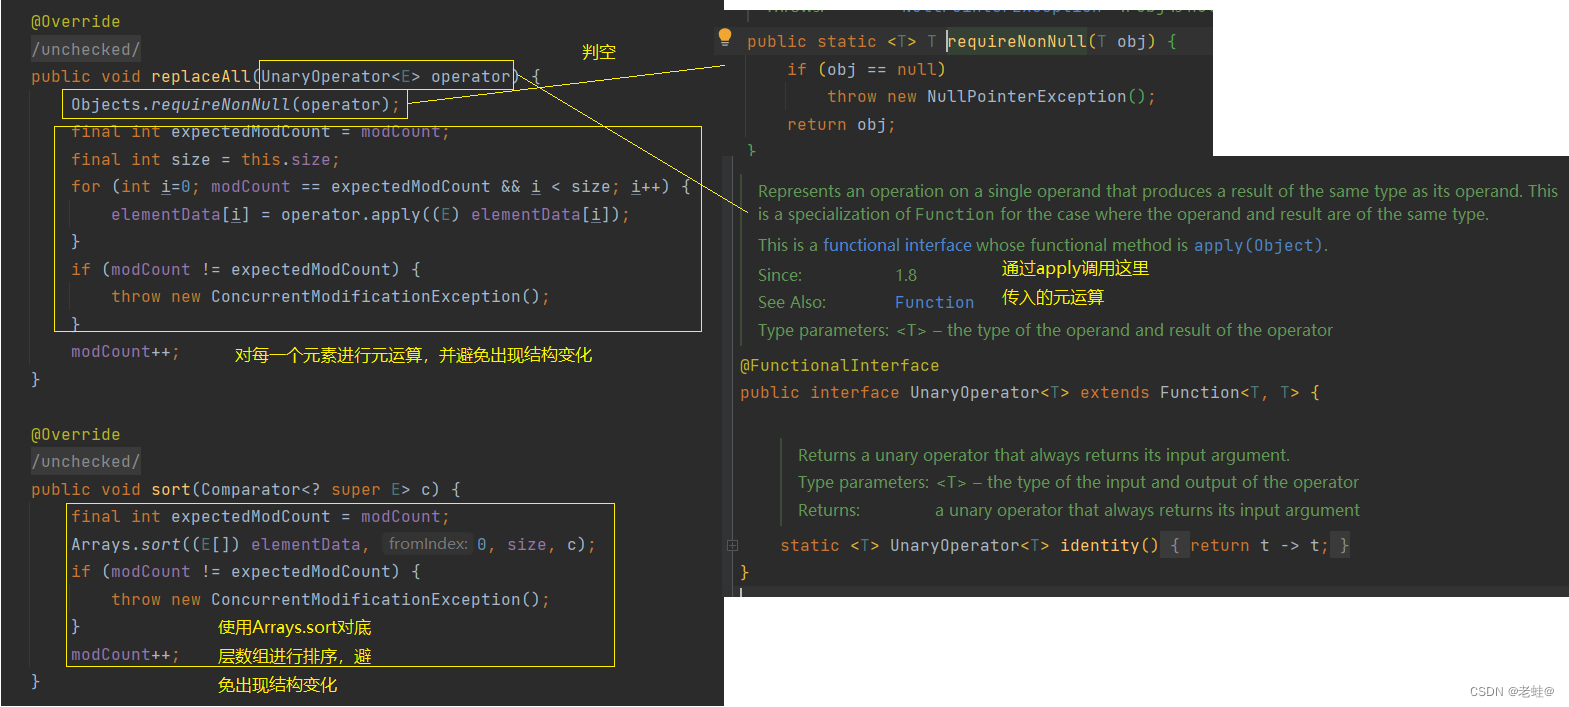Click the folded 'return t -> t;' body

pos(1259,545)
